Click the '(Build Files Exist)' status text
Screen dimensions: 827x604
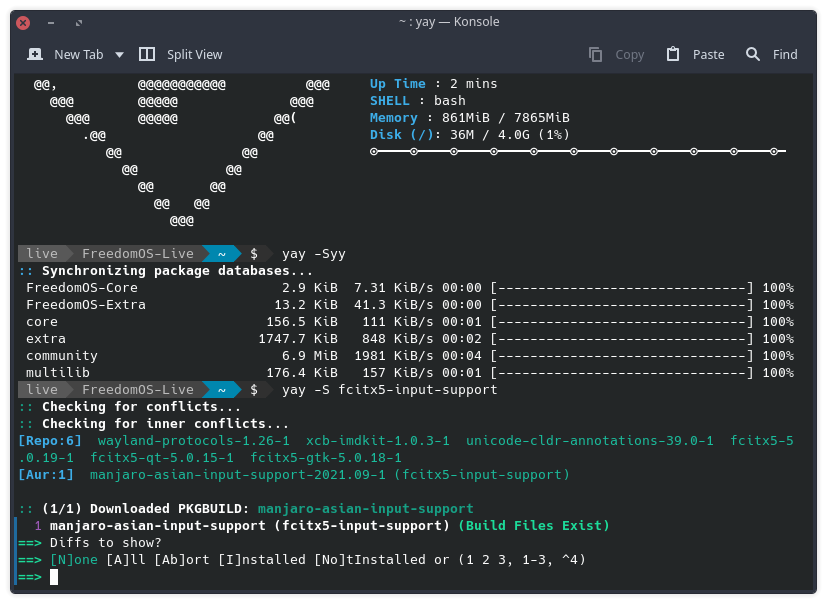click(x=534, y=526)
